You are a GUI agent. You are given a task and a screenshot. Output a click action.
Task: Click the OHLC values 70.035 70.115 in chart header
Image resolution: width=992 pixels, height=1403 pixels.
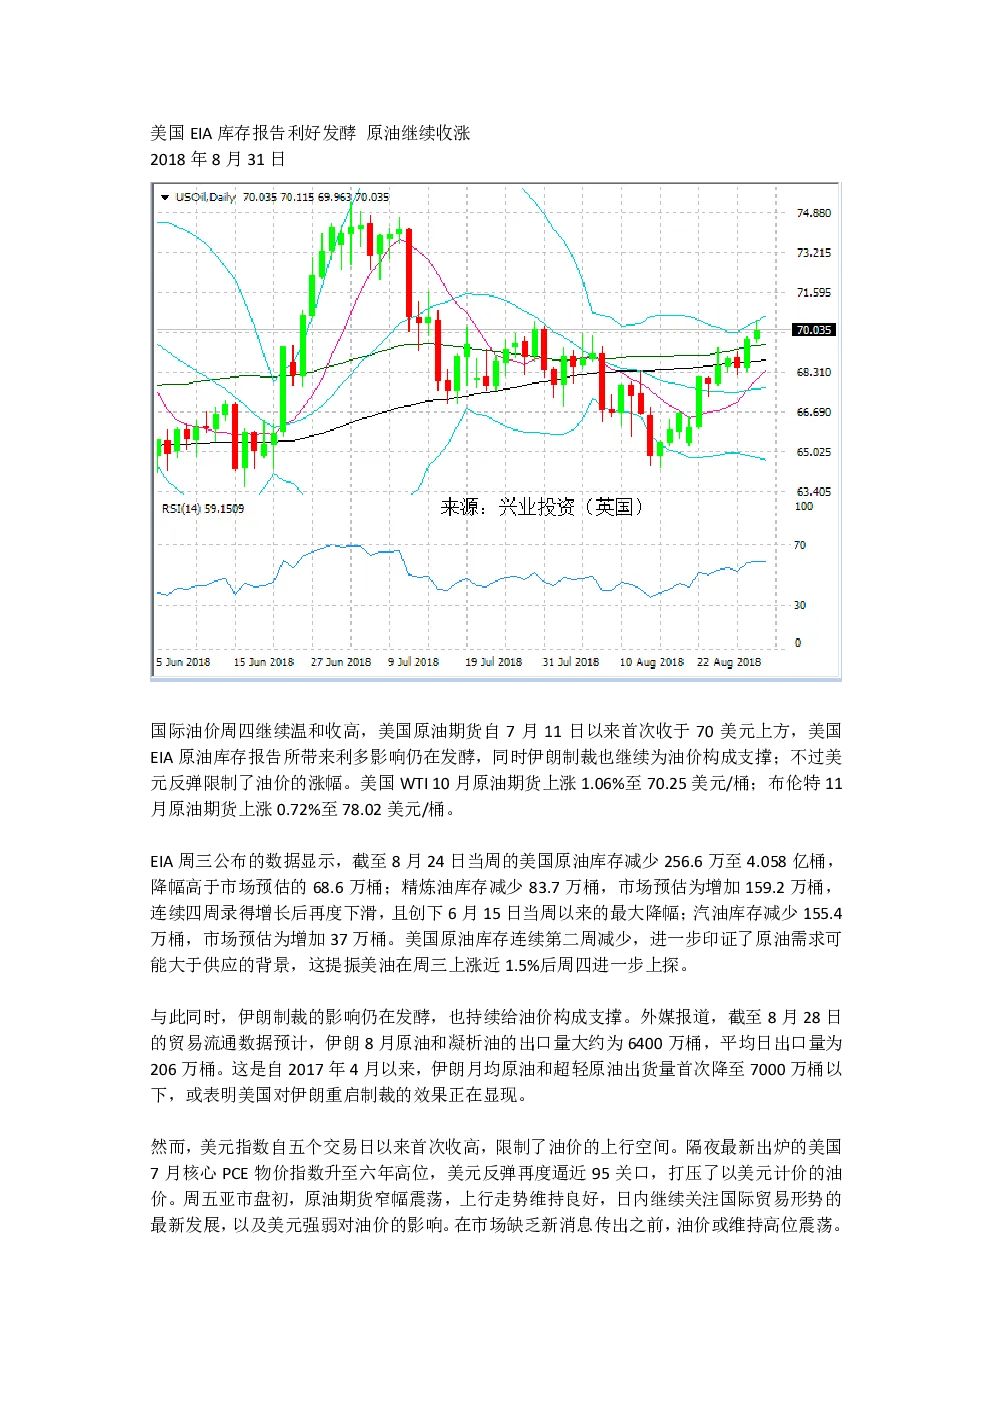tap(278, 197)
